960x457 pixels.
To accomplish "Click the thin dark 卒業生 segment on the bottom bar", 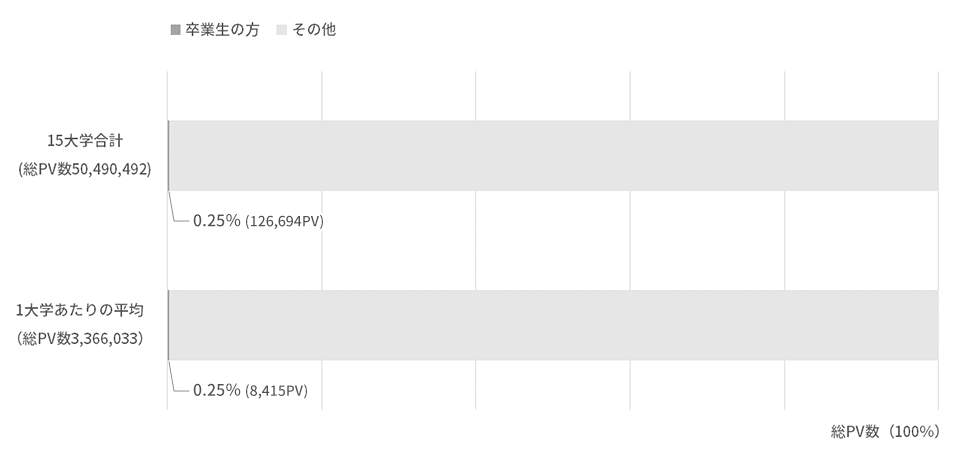I will [168, 325].
